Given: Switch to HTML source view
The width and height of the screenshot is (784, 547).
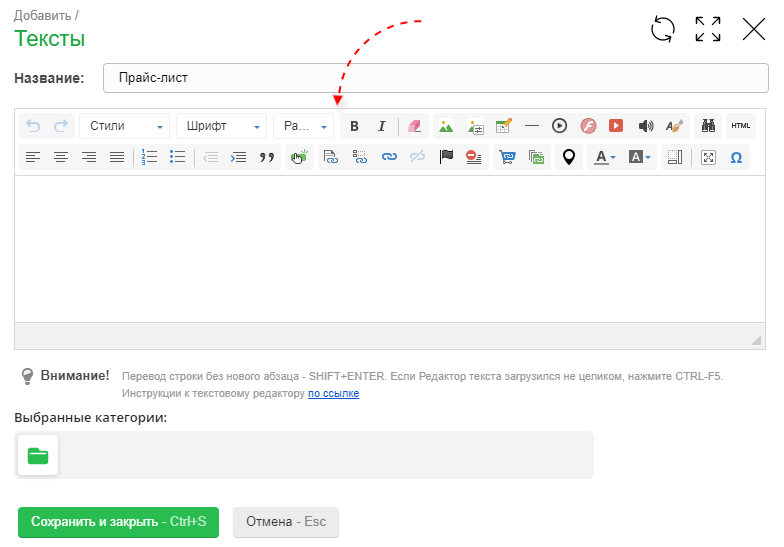Looking at the screenshot, I should pyautogui.click(x=740, y=126).
